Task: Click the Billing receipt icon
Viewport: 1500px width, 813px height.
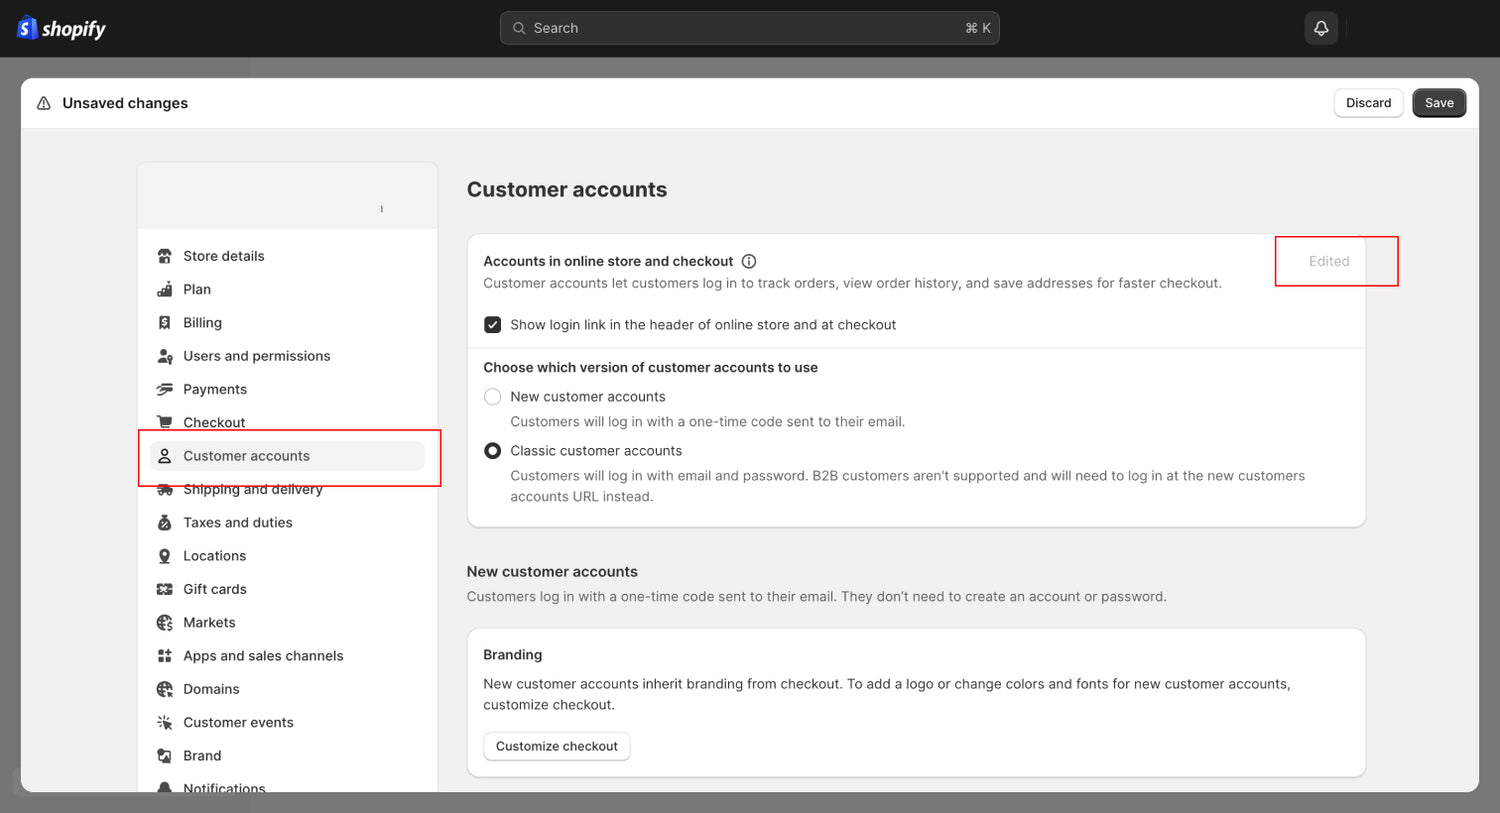Action: point(165,323)
